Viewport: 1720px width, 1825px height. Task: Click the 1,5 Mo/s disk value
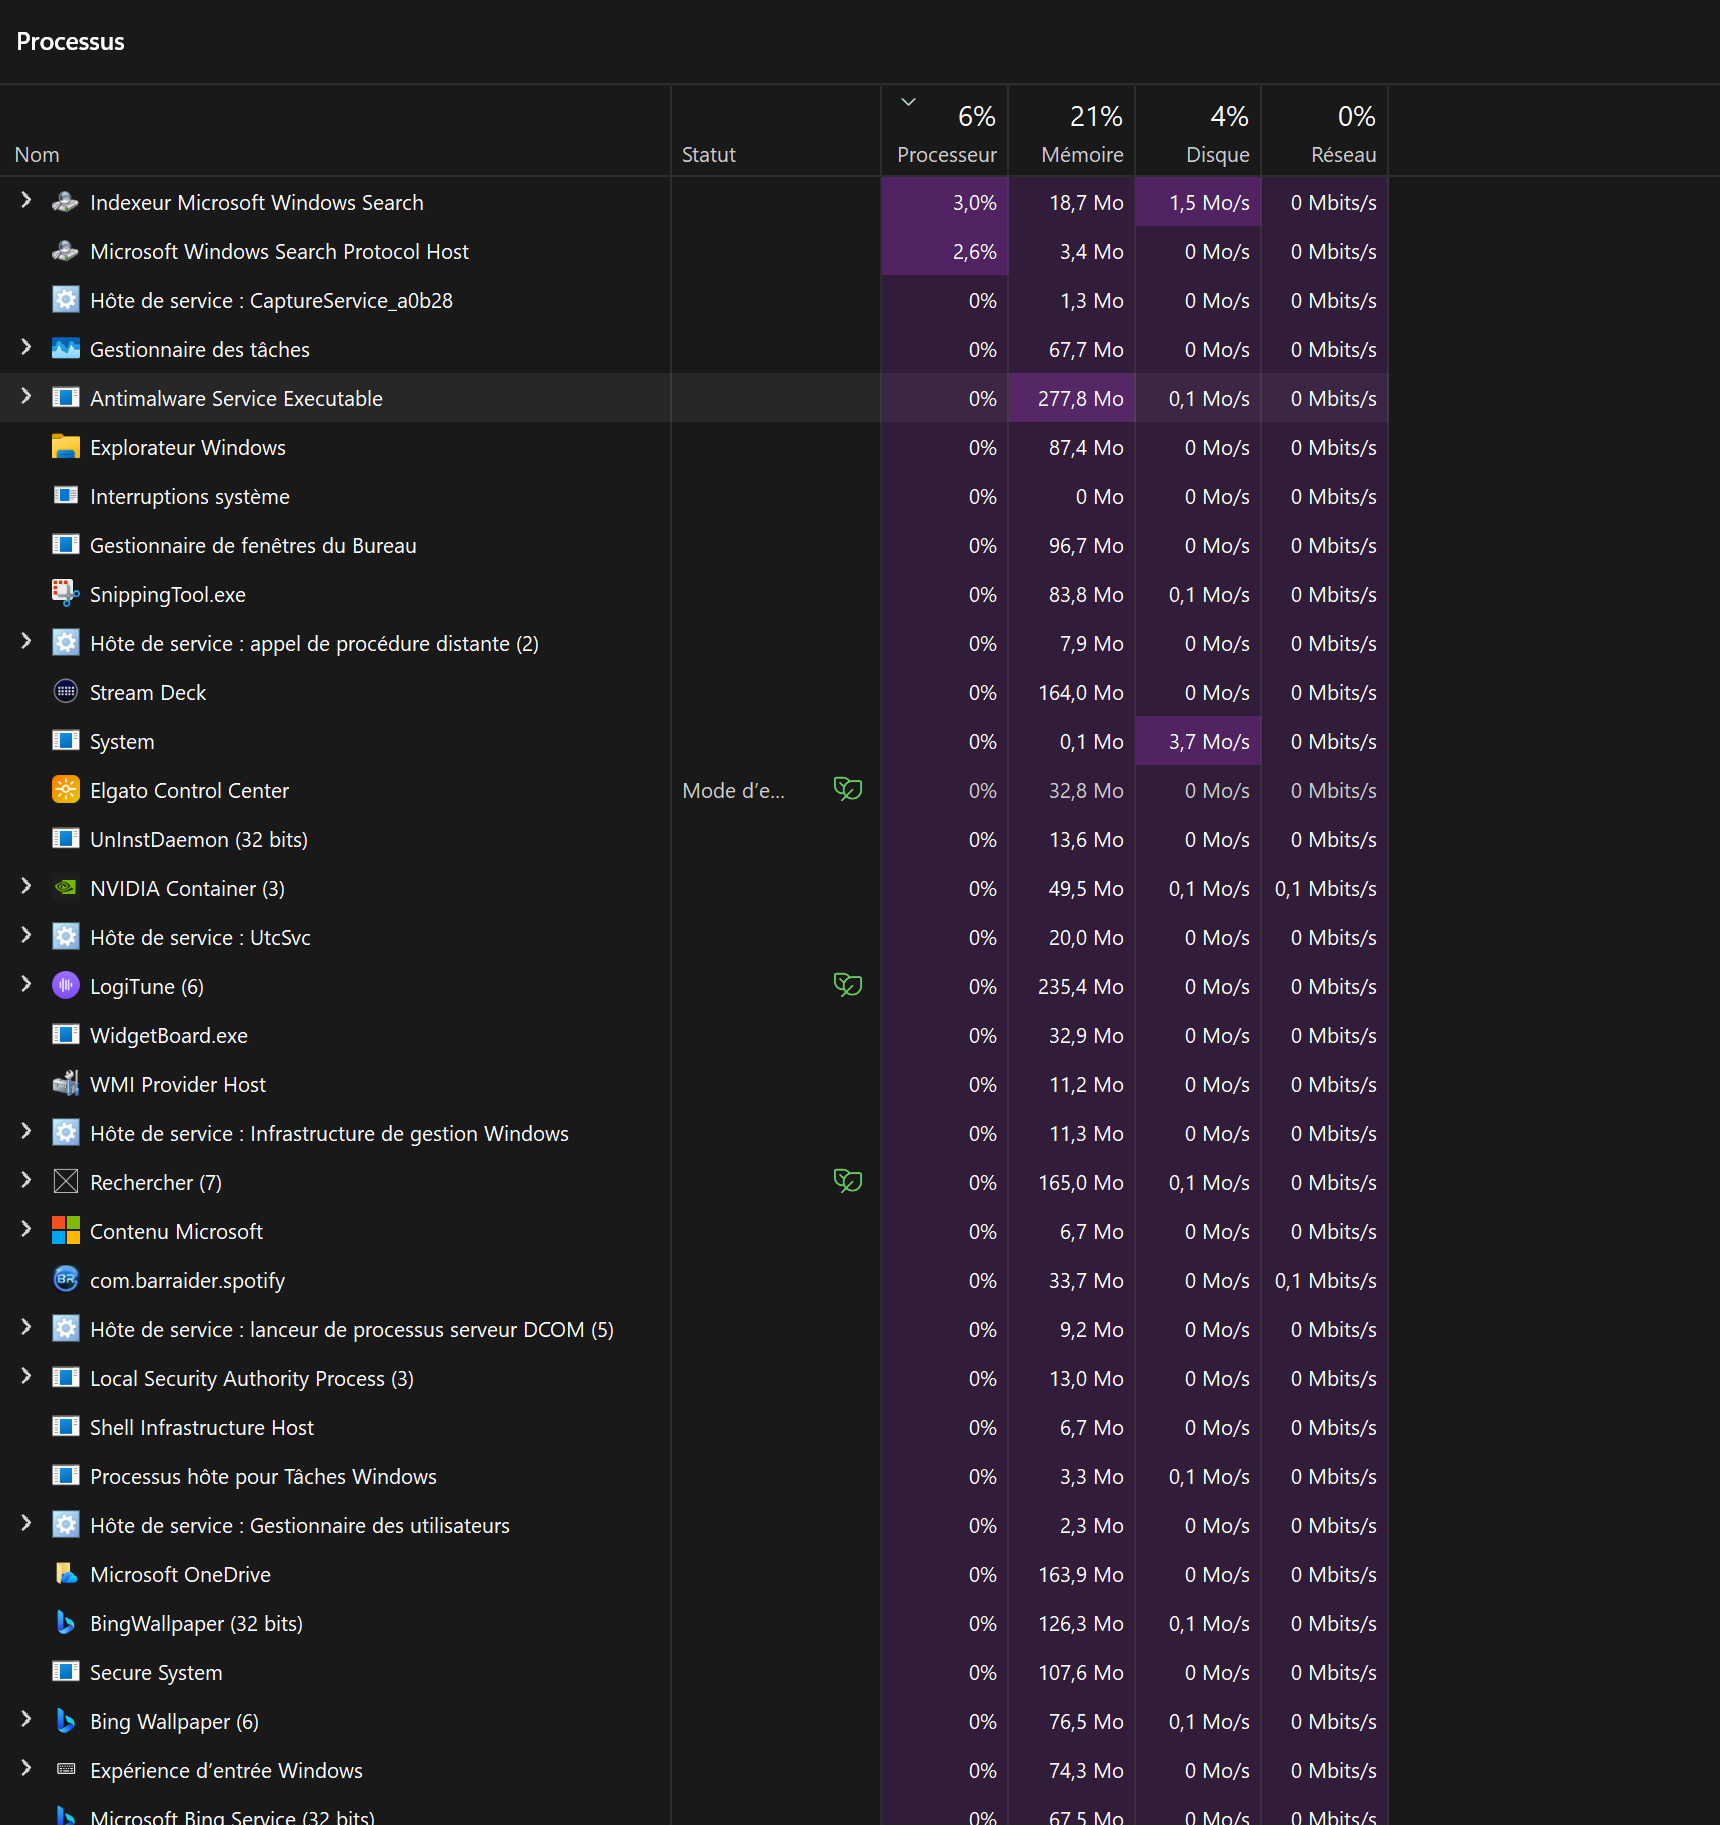coord(1209,203)
